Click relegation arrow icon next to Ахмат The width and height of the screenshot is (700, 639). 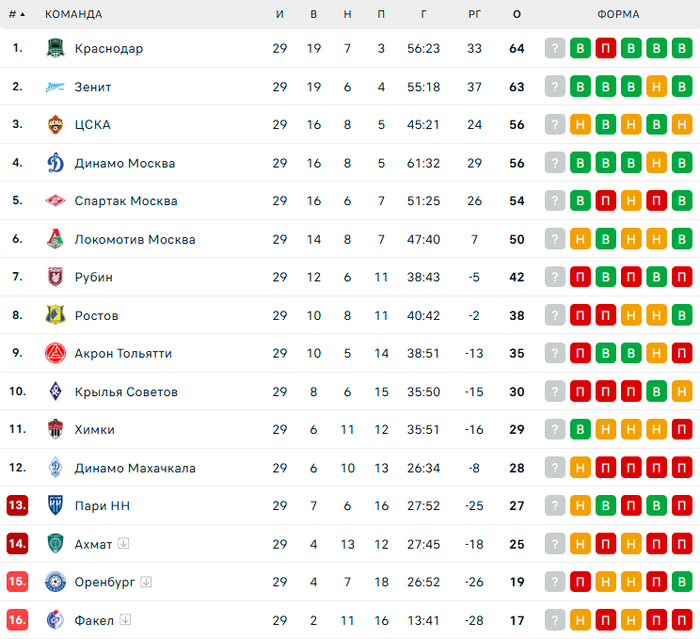click(x=123, y=544)
